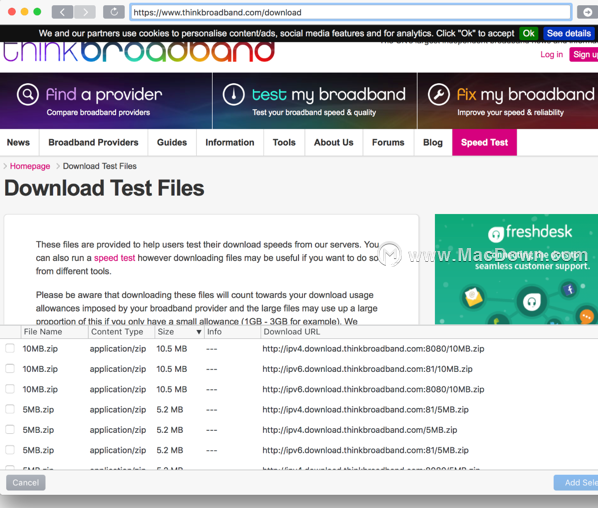Screen dimensions: 598x508
Task: Open the About Us menu
Action: tap(334, 142)
